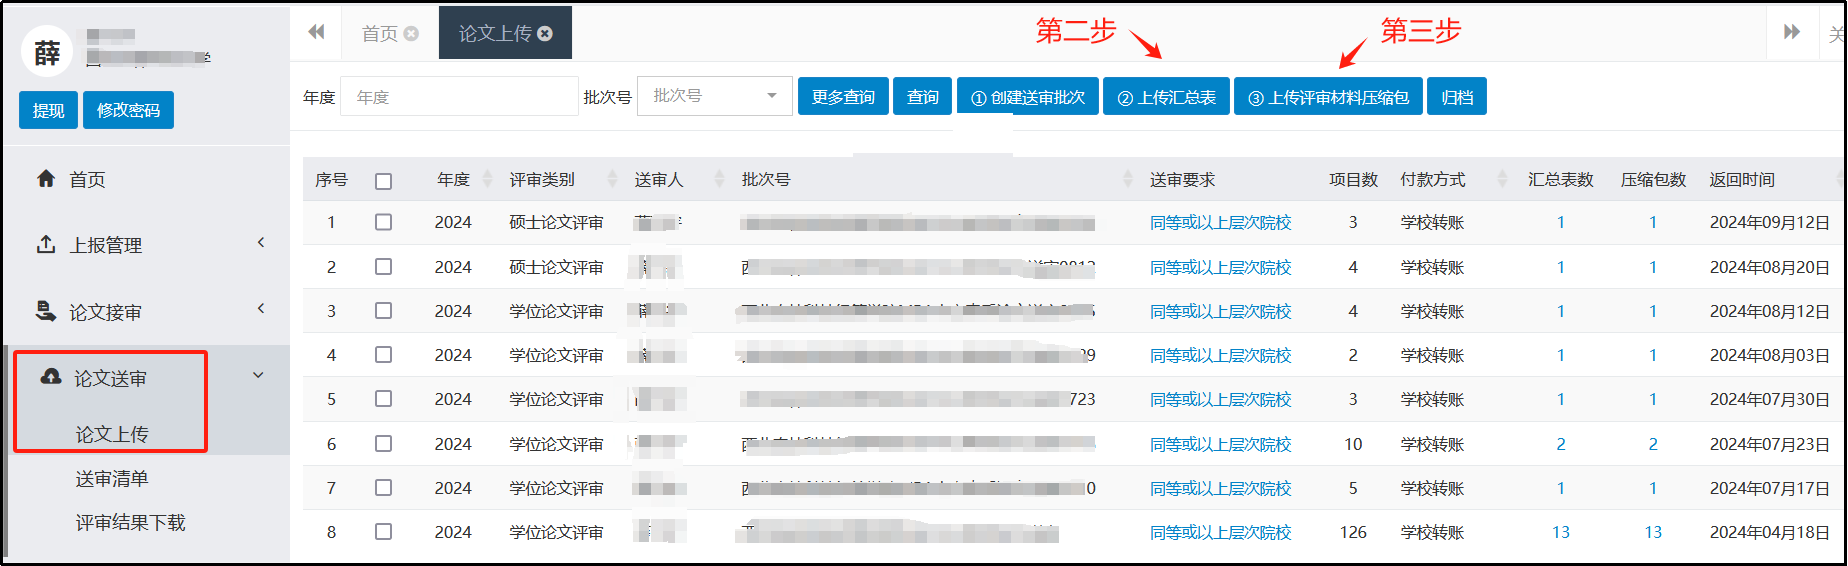1848x566 pixels.
Task: Open 同等或以上层次院校 link in row 4
Action: 1221,356
